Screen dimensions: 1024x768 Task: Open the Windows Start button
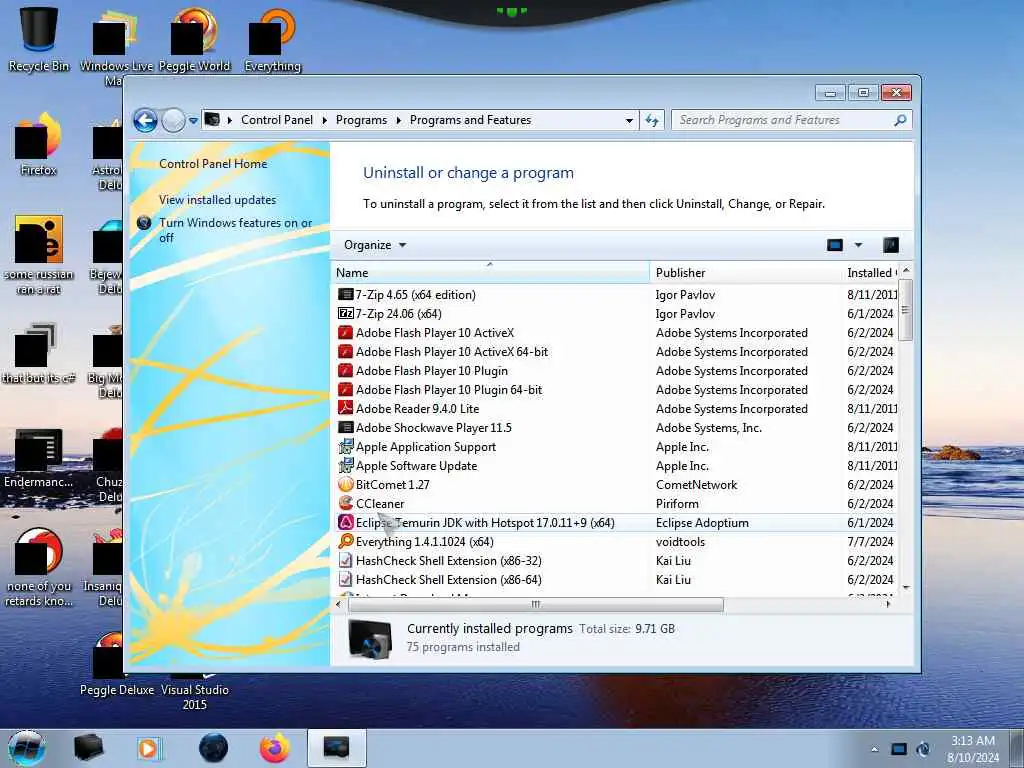(27, 748)
